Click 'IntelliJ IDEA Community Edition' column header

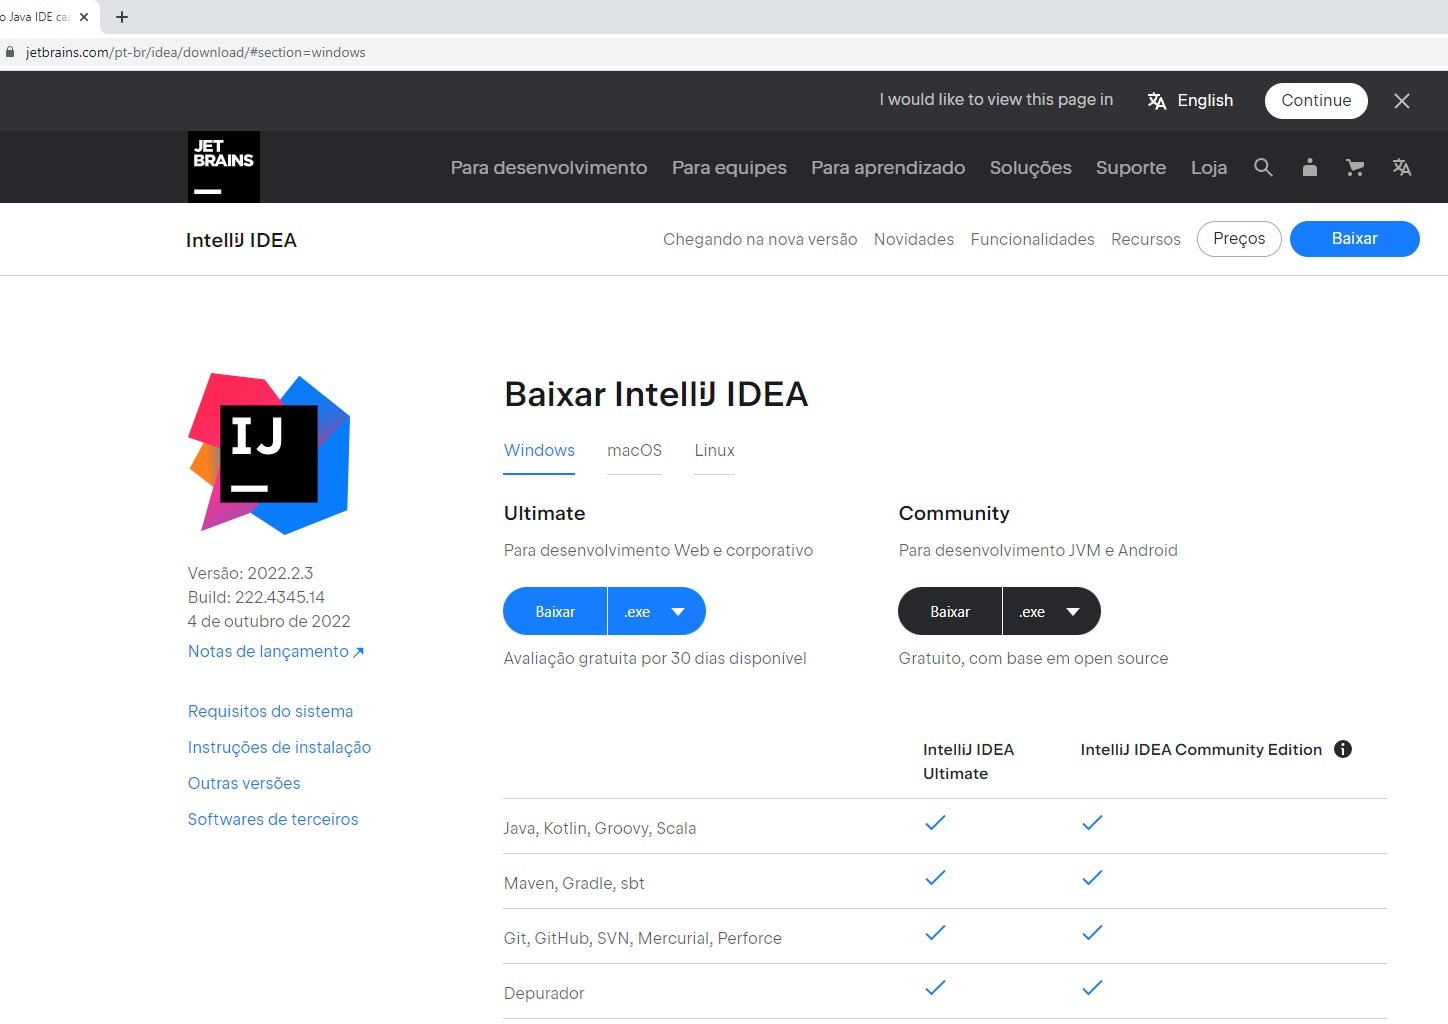tap(1201, 750)
